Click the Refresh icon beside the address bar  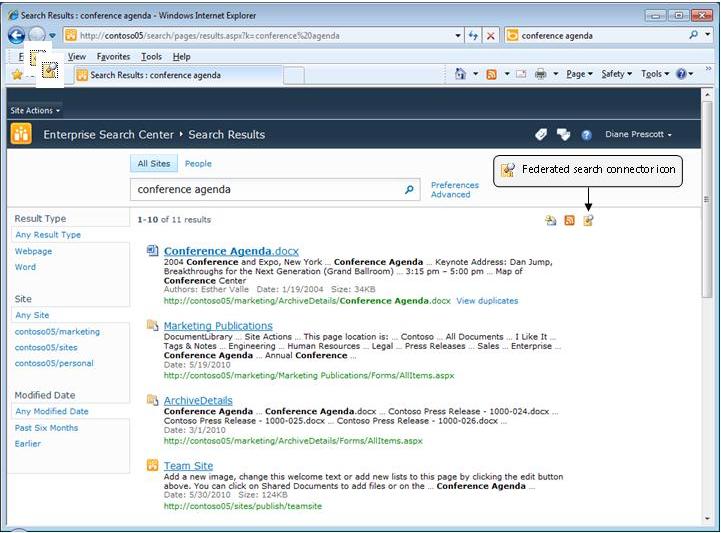tap(473, 35)
